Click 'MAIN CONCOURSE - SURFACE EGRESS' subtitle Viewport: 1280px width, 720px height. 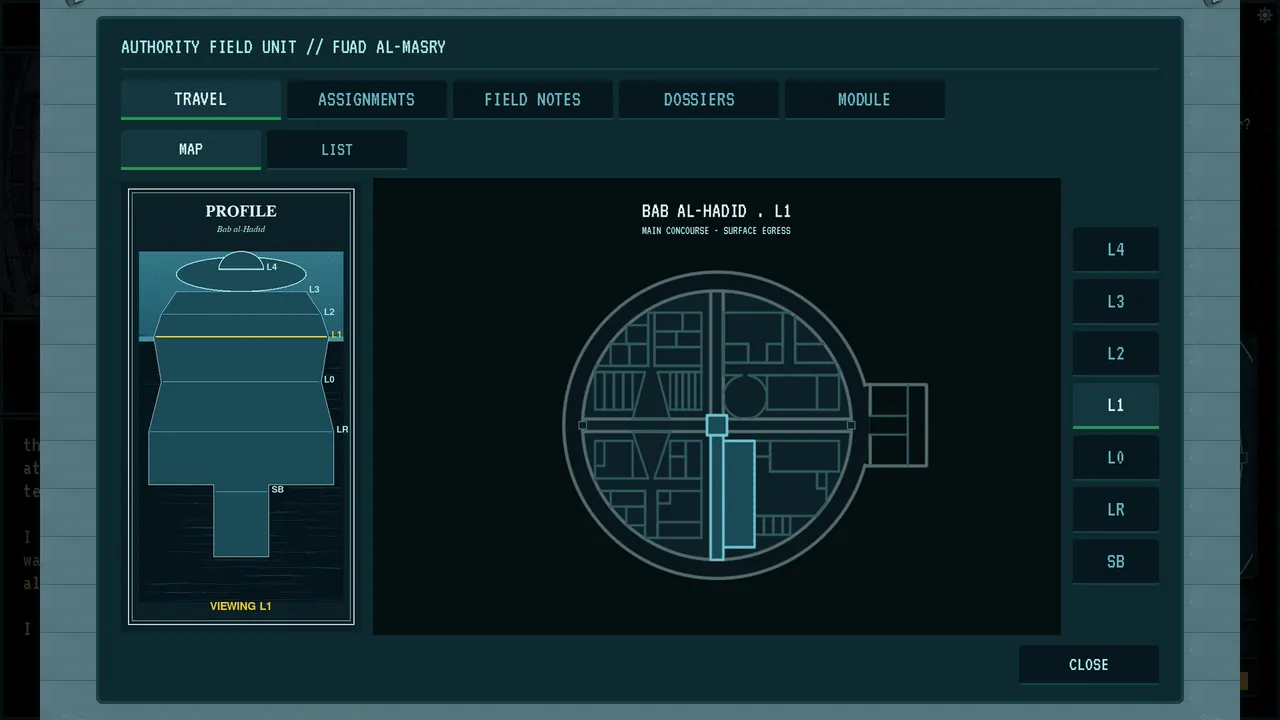point(716,231)
